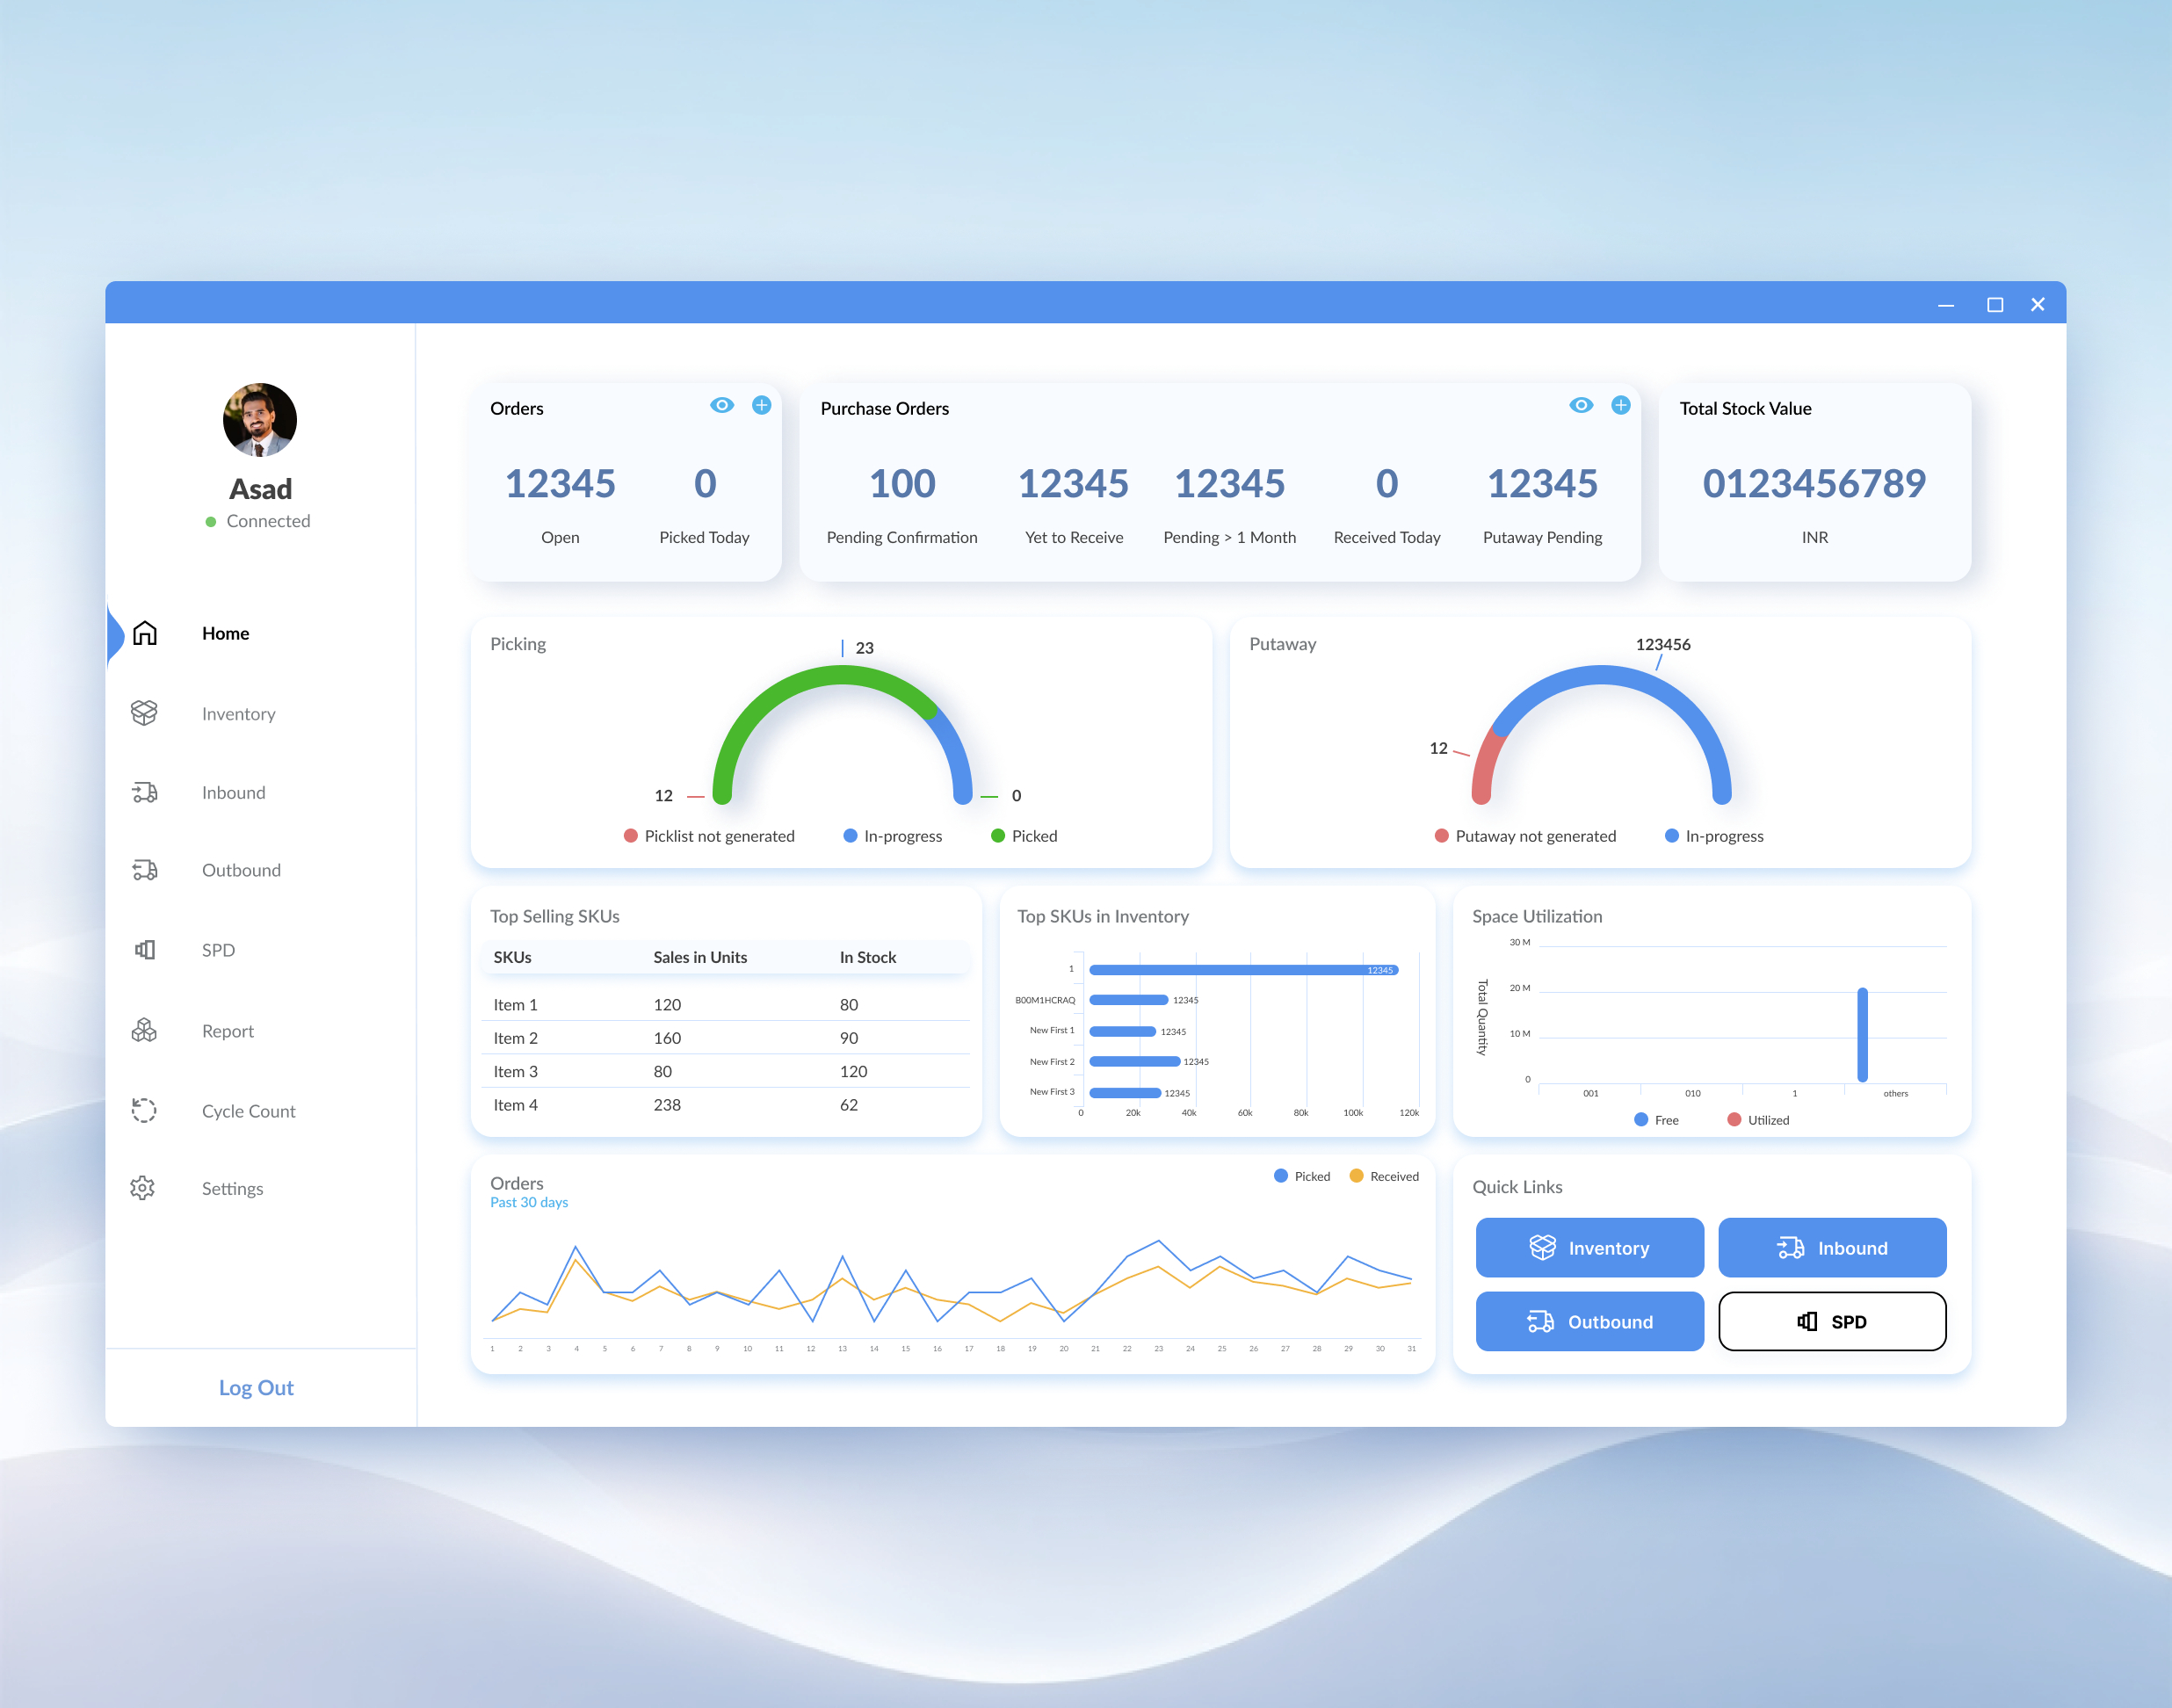
Task: Select the Cycle Count icon
Action: pos(144,1110)
